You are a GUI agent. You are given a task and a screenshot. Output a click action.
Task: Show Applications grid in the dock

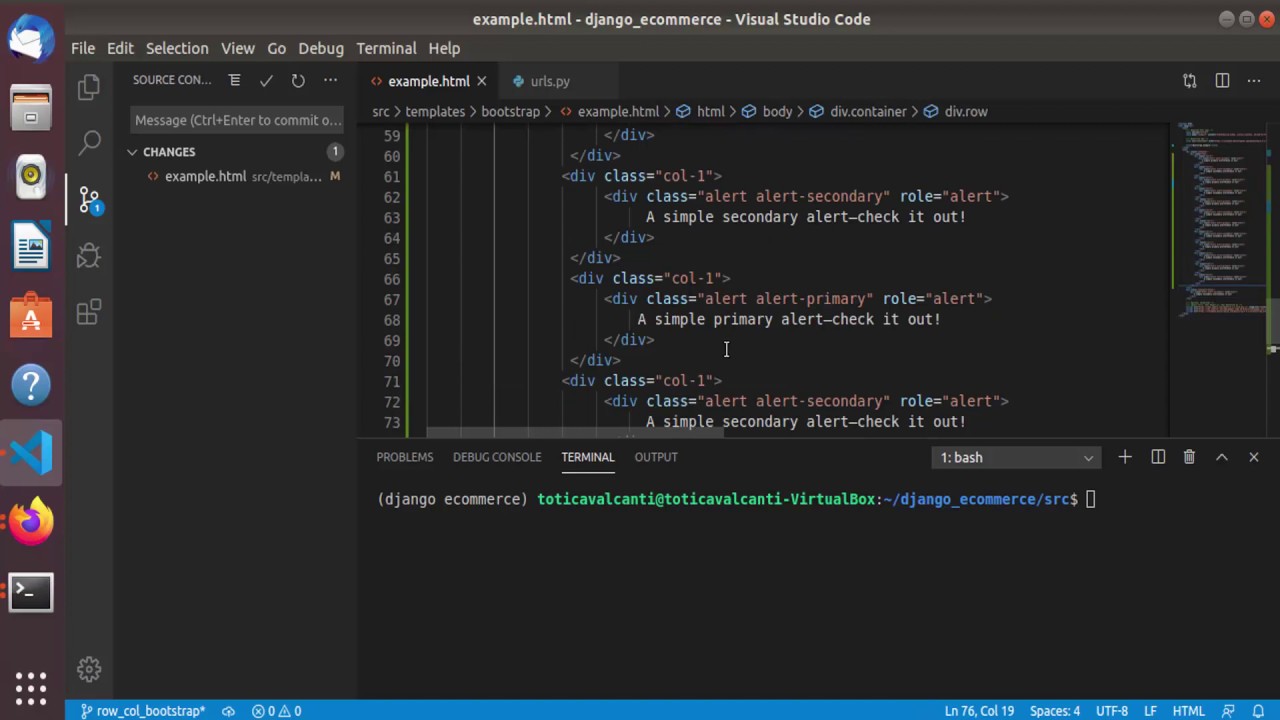pos(31,688)
